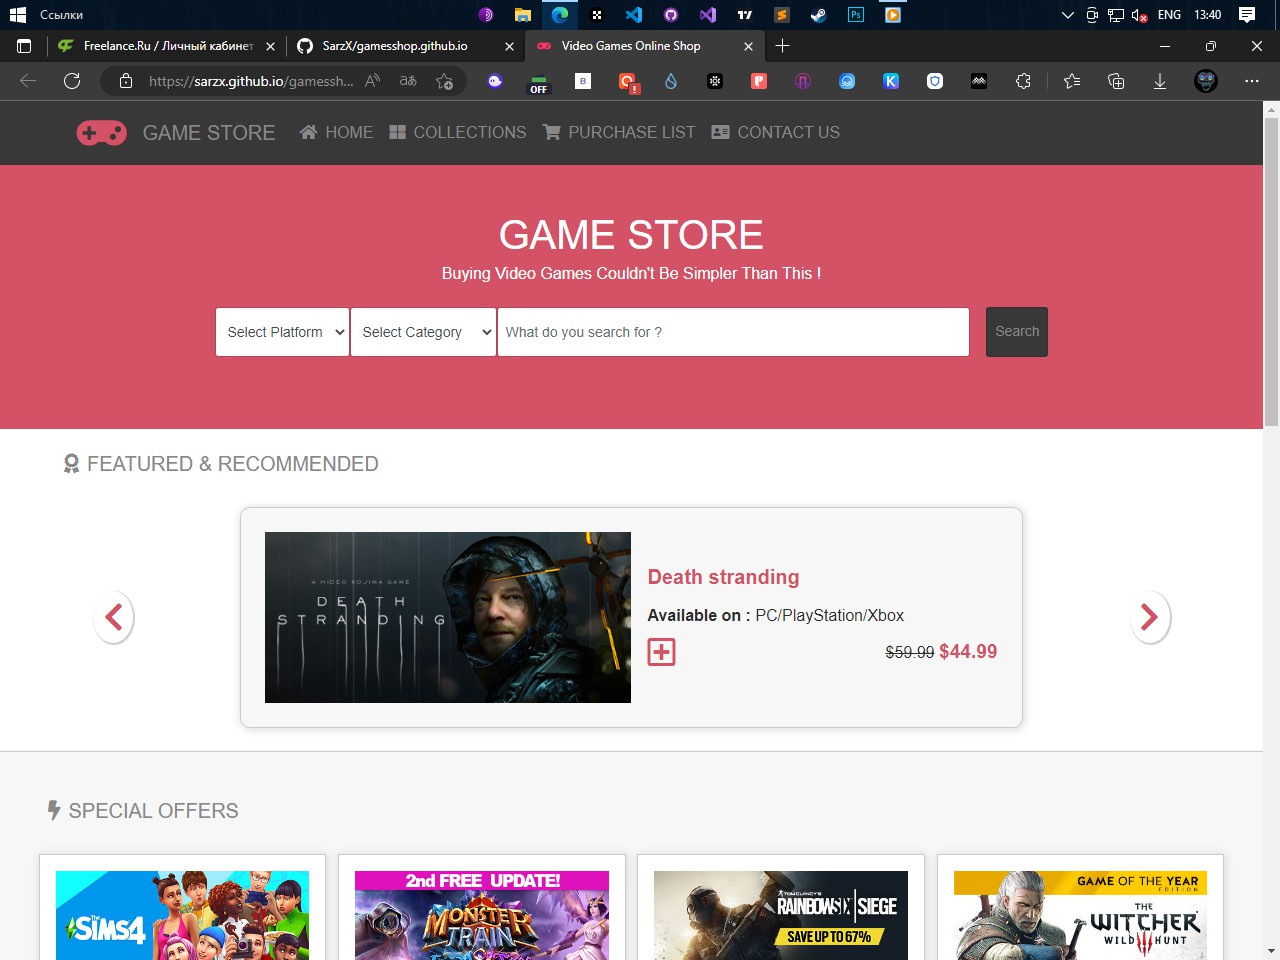Click the GAME STORE brand link

pyautogui.click(x=209, y=133)
